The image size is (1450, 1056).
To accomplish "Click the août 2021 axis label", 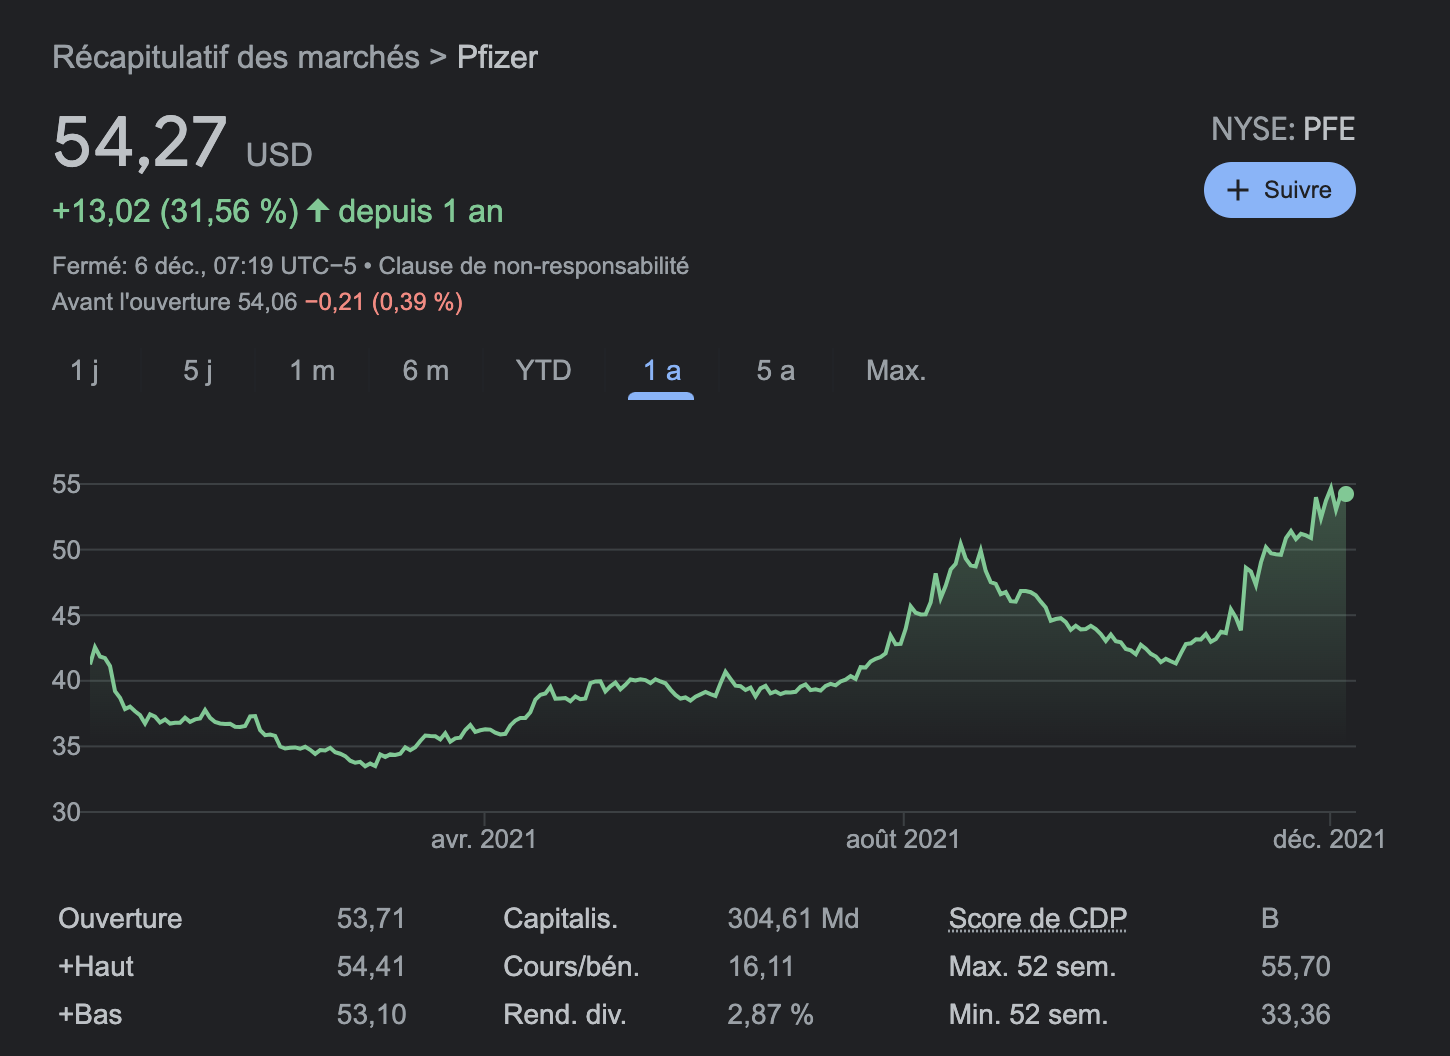I will [x=903, y=839].
